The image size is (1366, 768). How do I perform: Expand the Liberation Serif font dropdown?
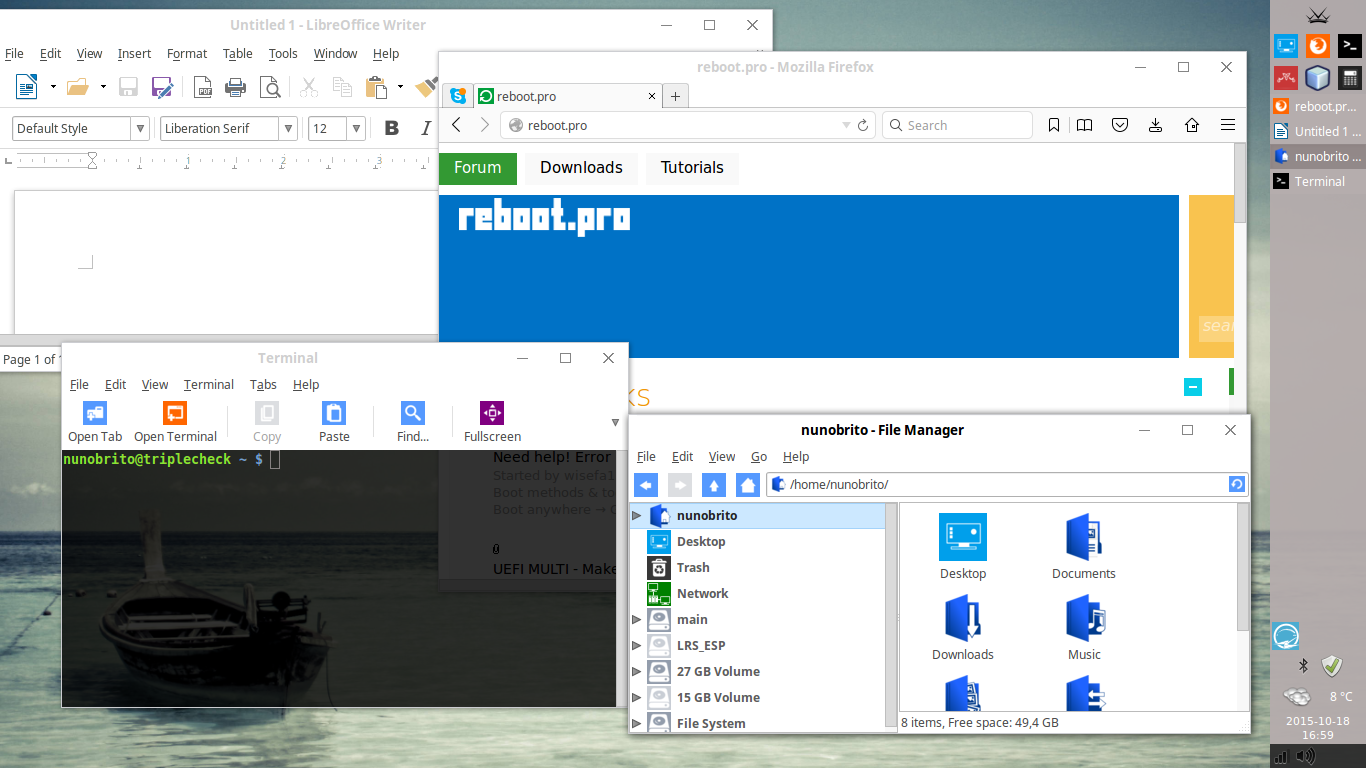pos(288,128)
